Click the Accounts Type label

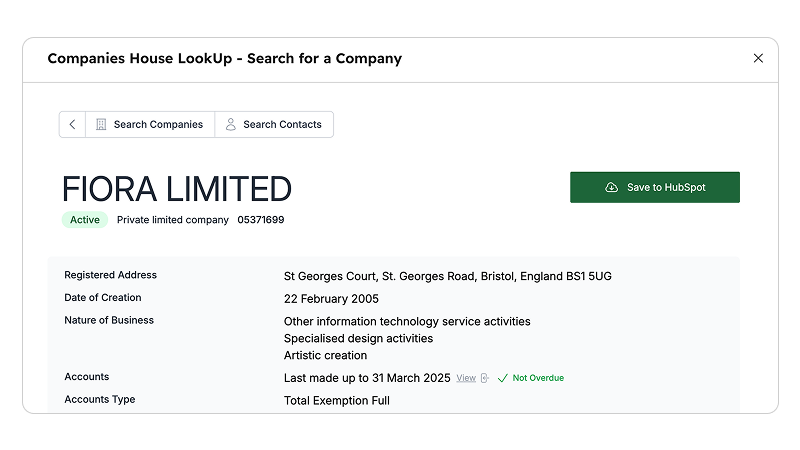click(99, 399)
